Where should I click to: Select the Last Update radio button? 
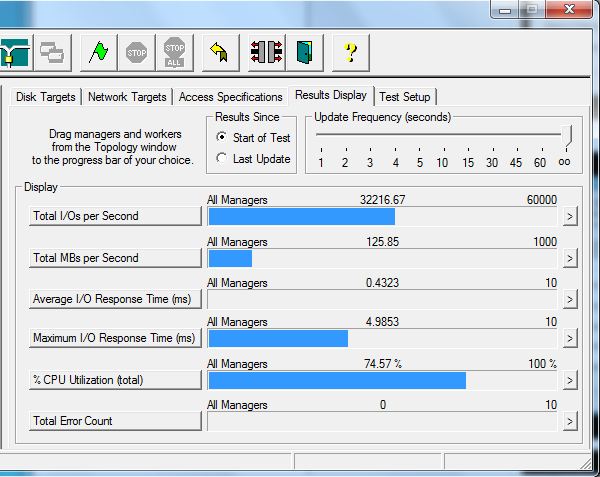click(253, 158)
